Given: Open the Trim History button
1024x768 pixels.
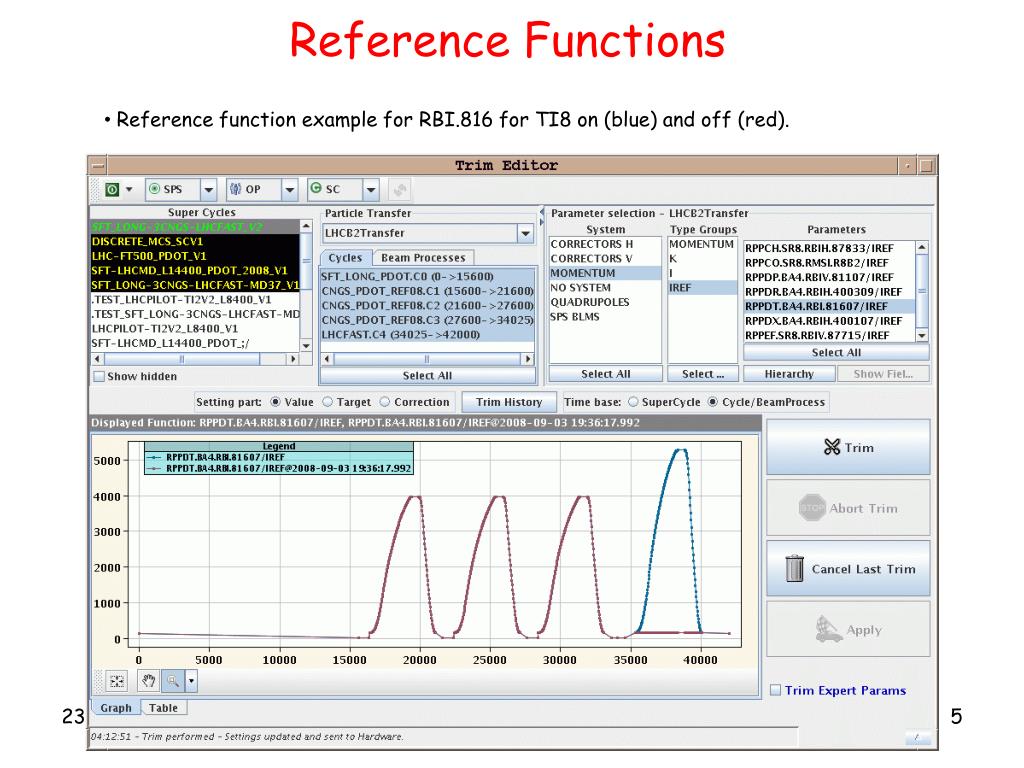Looking at the screenshot, I should tap(509, 402).
